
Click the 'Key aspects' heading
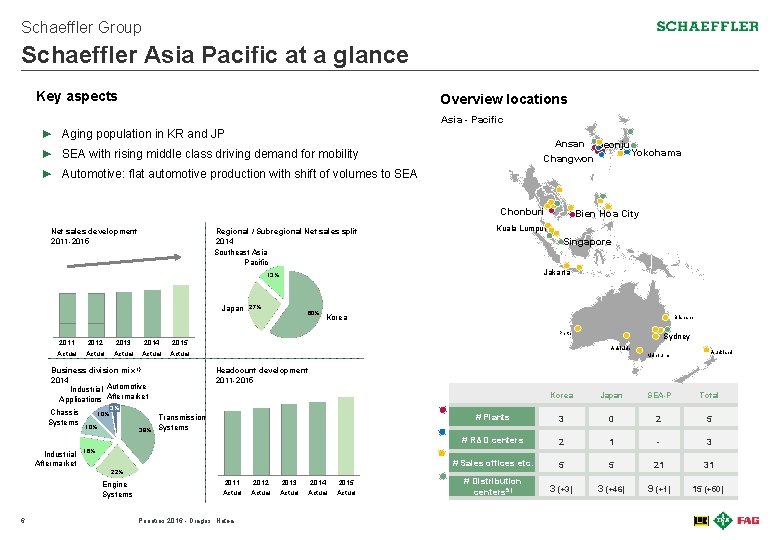[77, 96]
